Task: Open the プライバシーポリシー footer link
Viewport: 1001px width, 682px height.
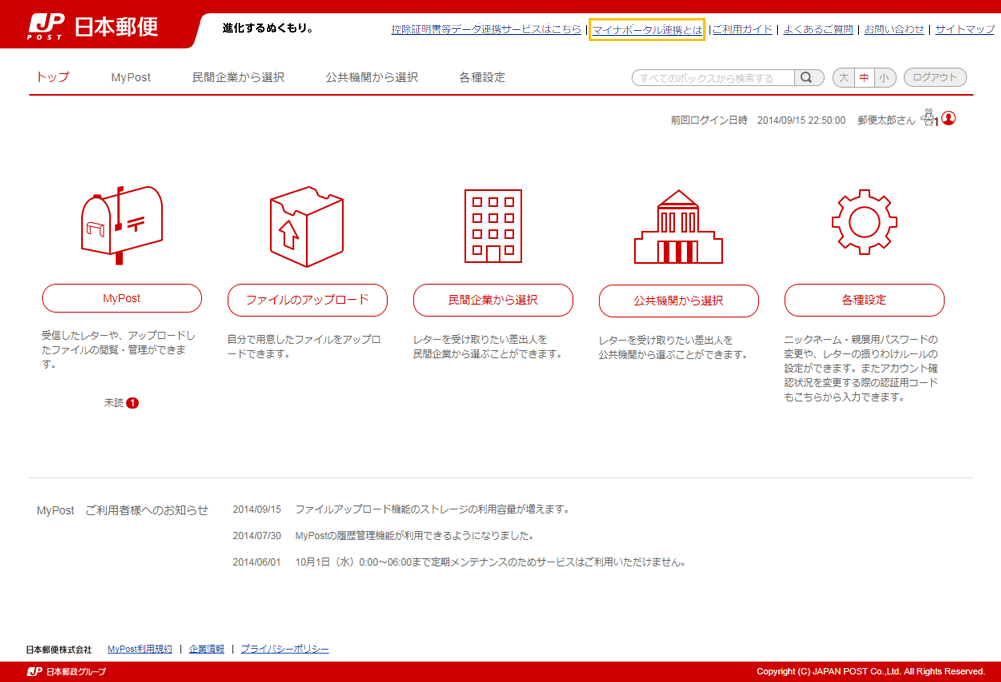Action: pyautogui.click(x=285, y=649)
